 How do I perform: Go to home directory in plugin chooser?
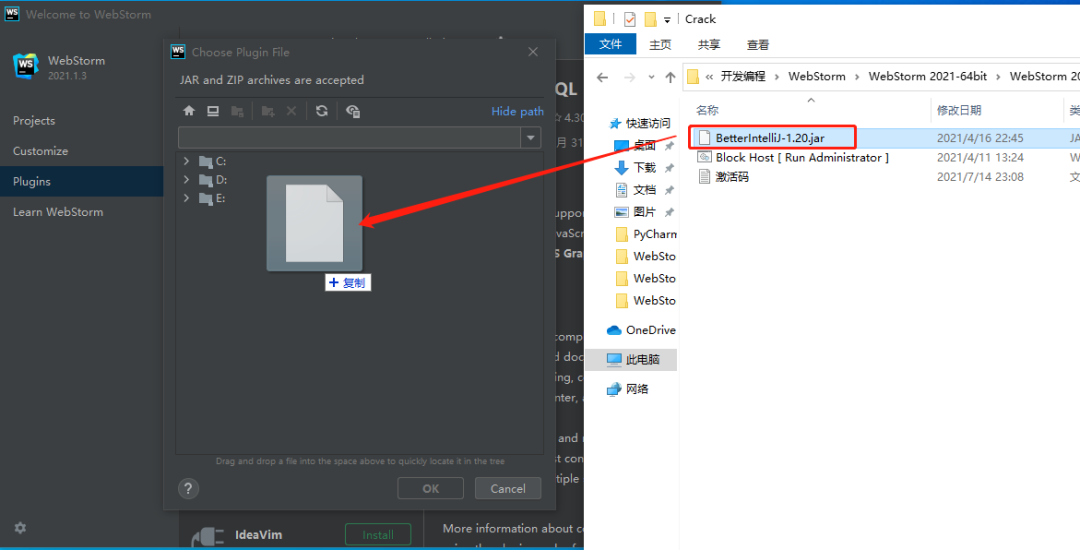pyautogui.click(x=189, y=111)
